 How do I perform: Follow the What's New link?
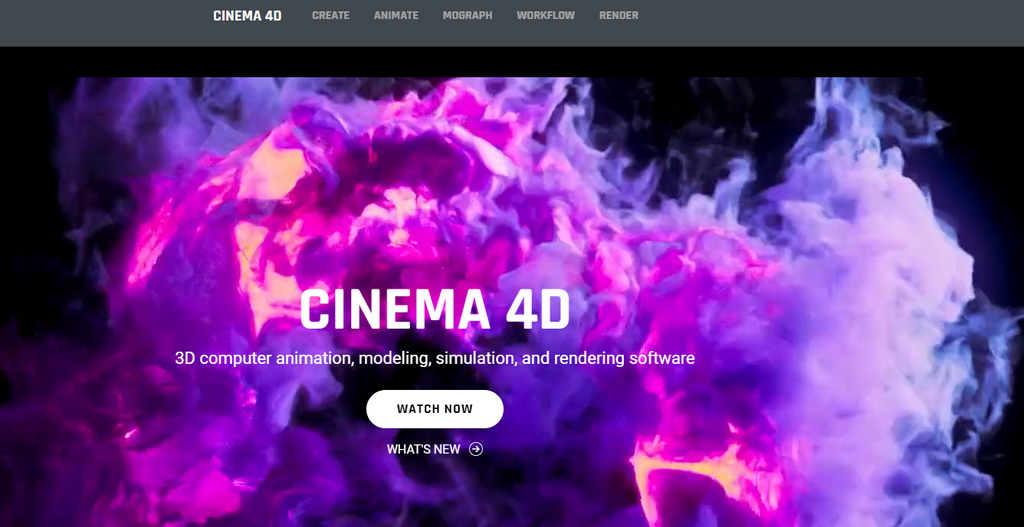(434, 449)
